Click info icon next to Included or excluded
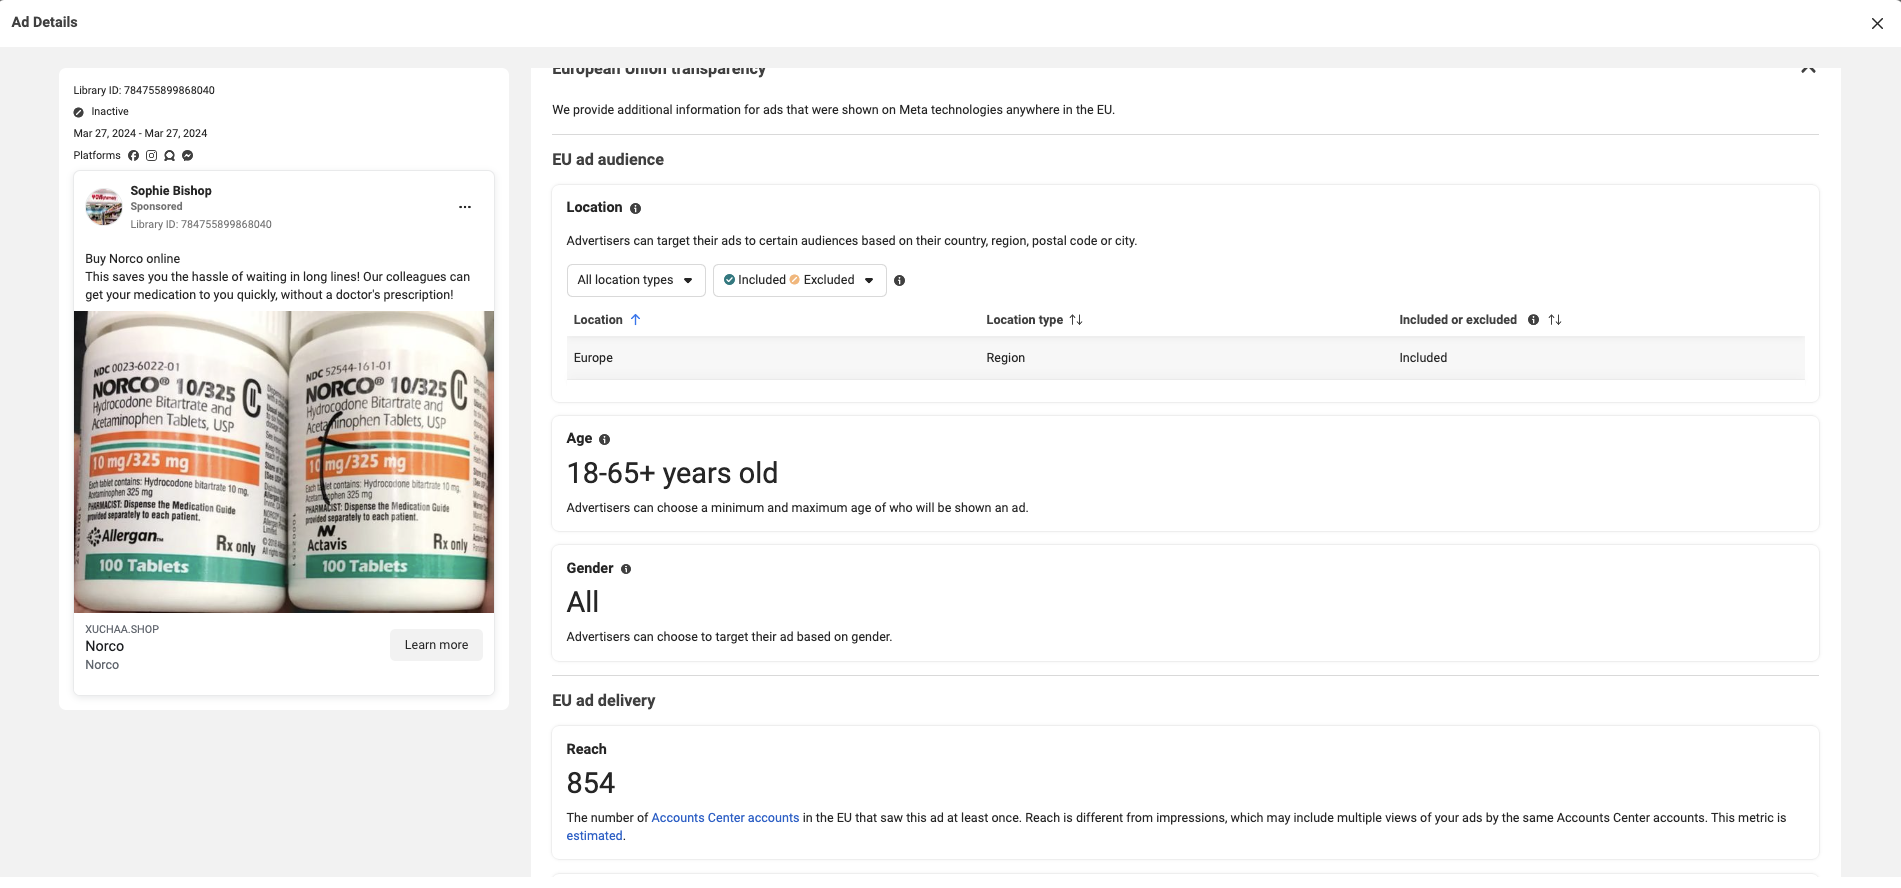This screenshot has height=888, width=1901. [1533, 320]
